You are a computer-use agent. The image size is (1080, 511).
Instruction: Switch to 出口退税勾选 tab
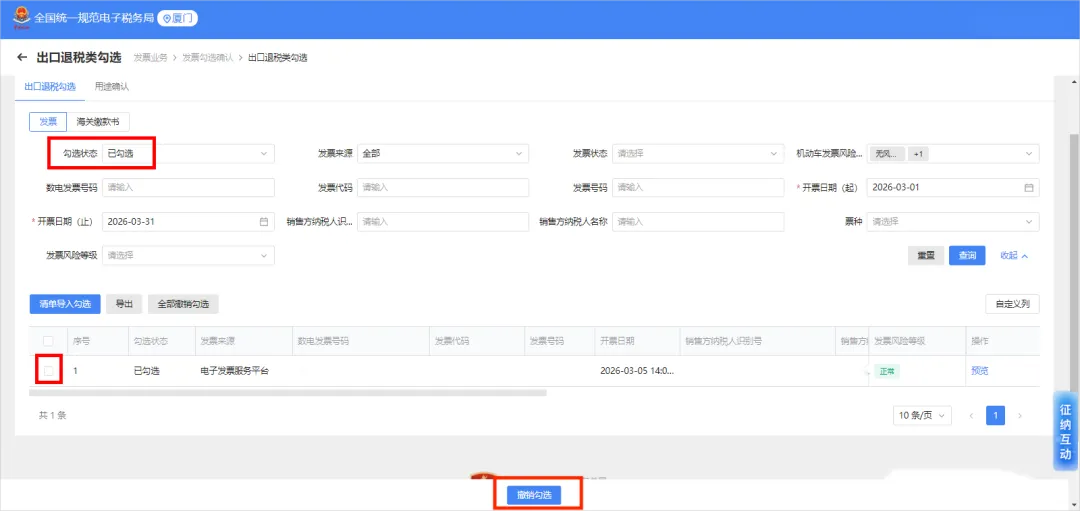pyautogui.click(x=50, y=87)
